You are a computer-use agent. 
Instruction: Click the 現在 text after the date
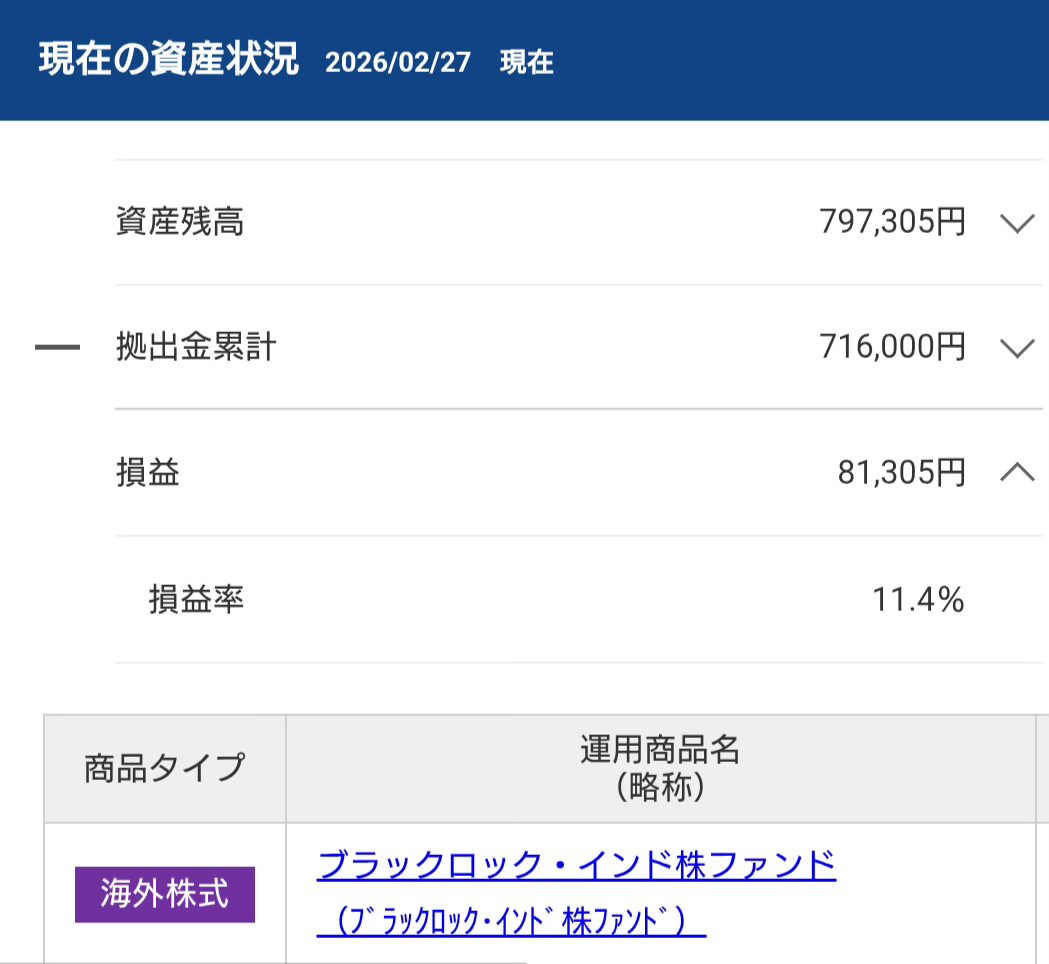[x=526, y=63]
